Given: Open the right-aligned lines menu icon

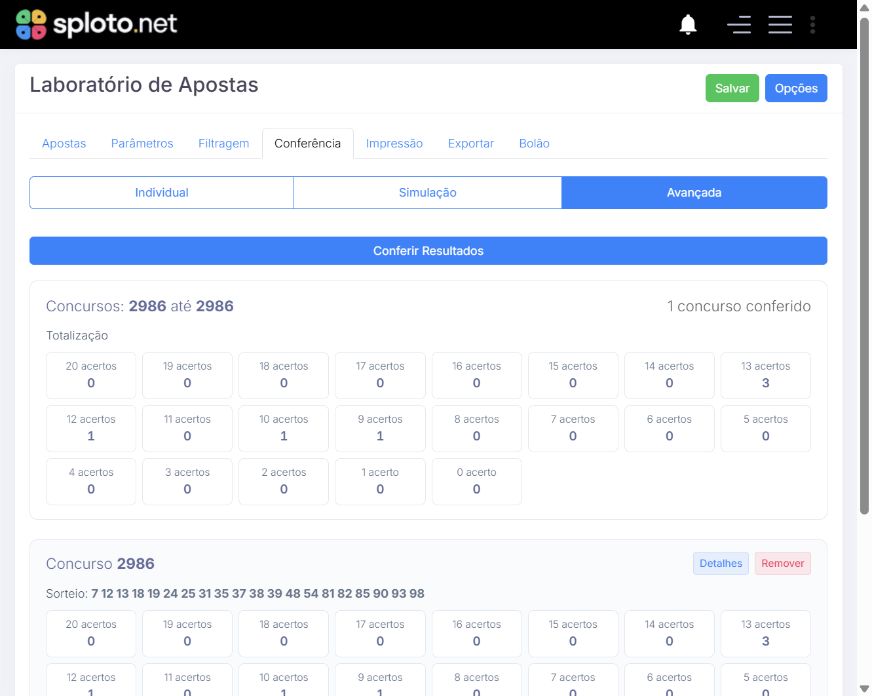Looking at the screenshot, I should [739, 24].
